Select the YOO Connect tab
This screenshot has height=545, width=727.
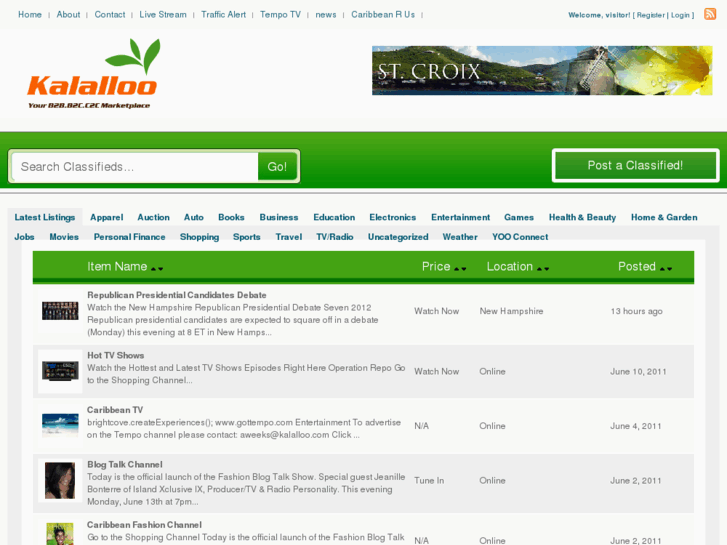(x=520, y=237)
